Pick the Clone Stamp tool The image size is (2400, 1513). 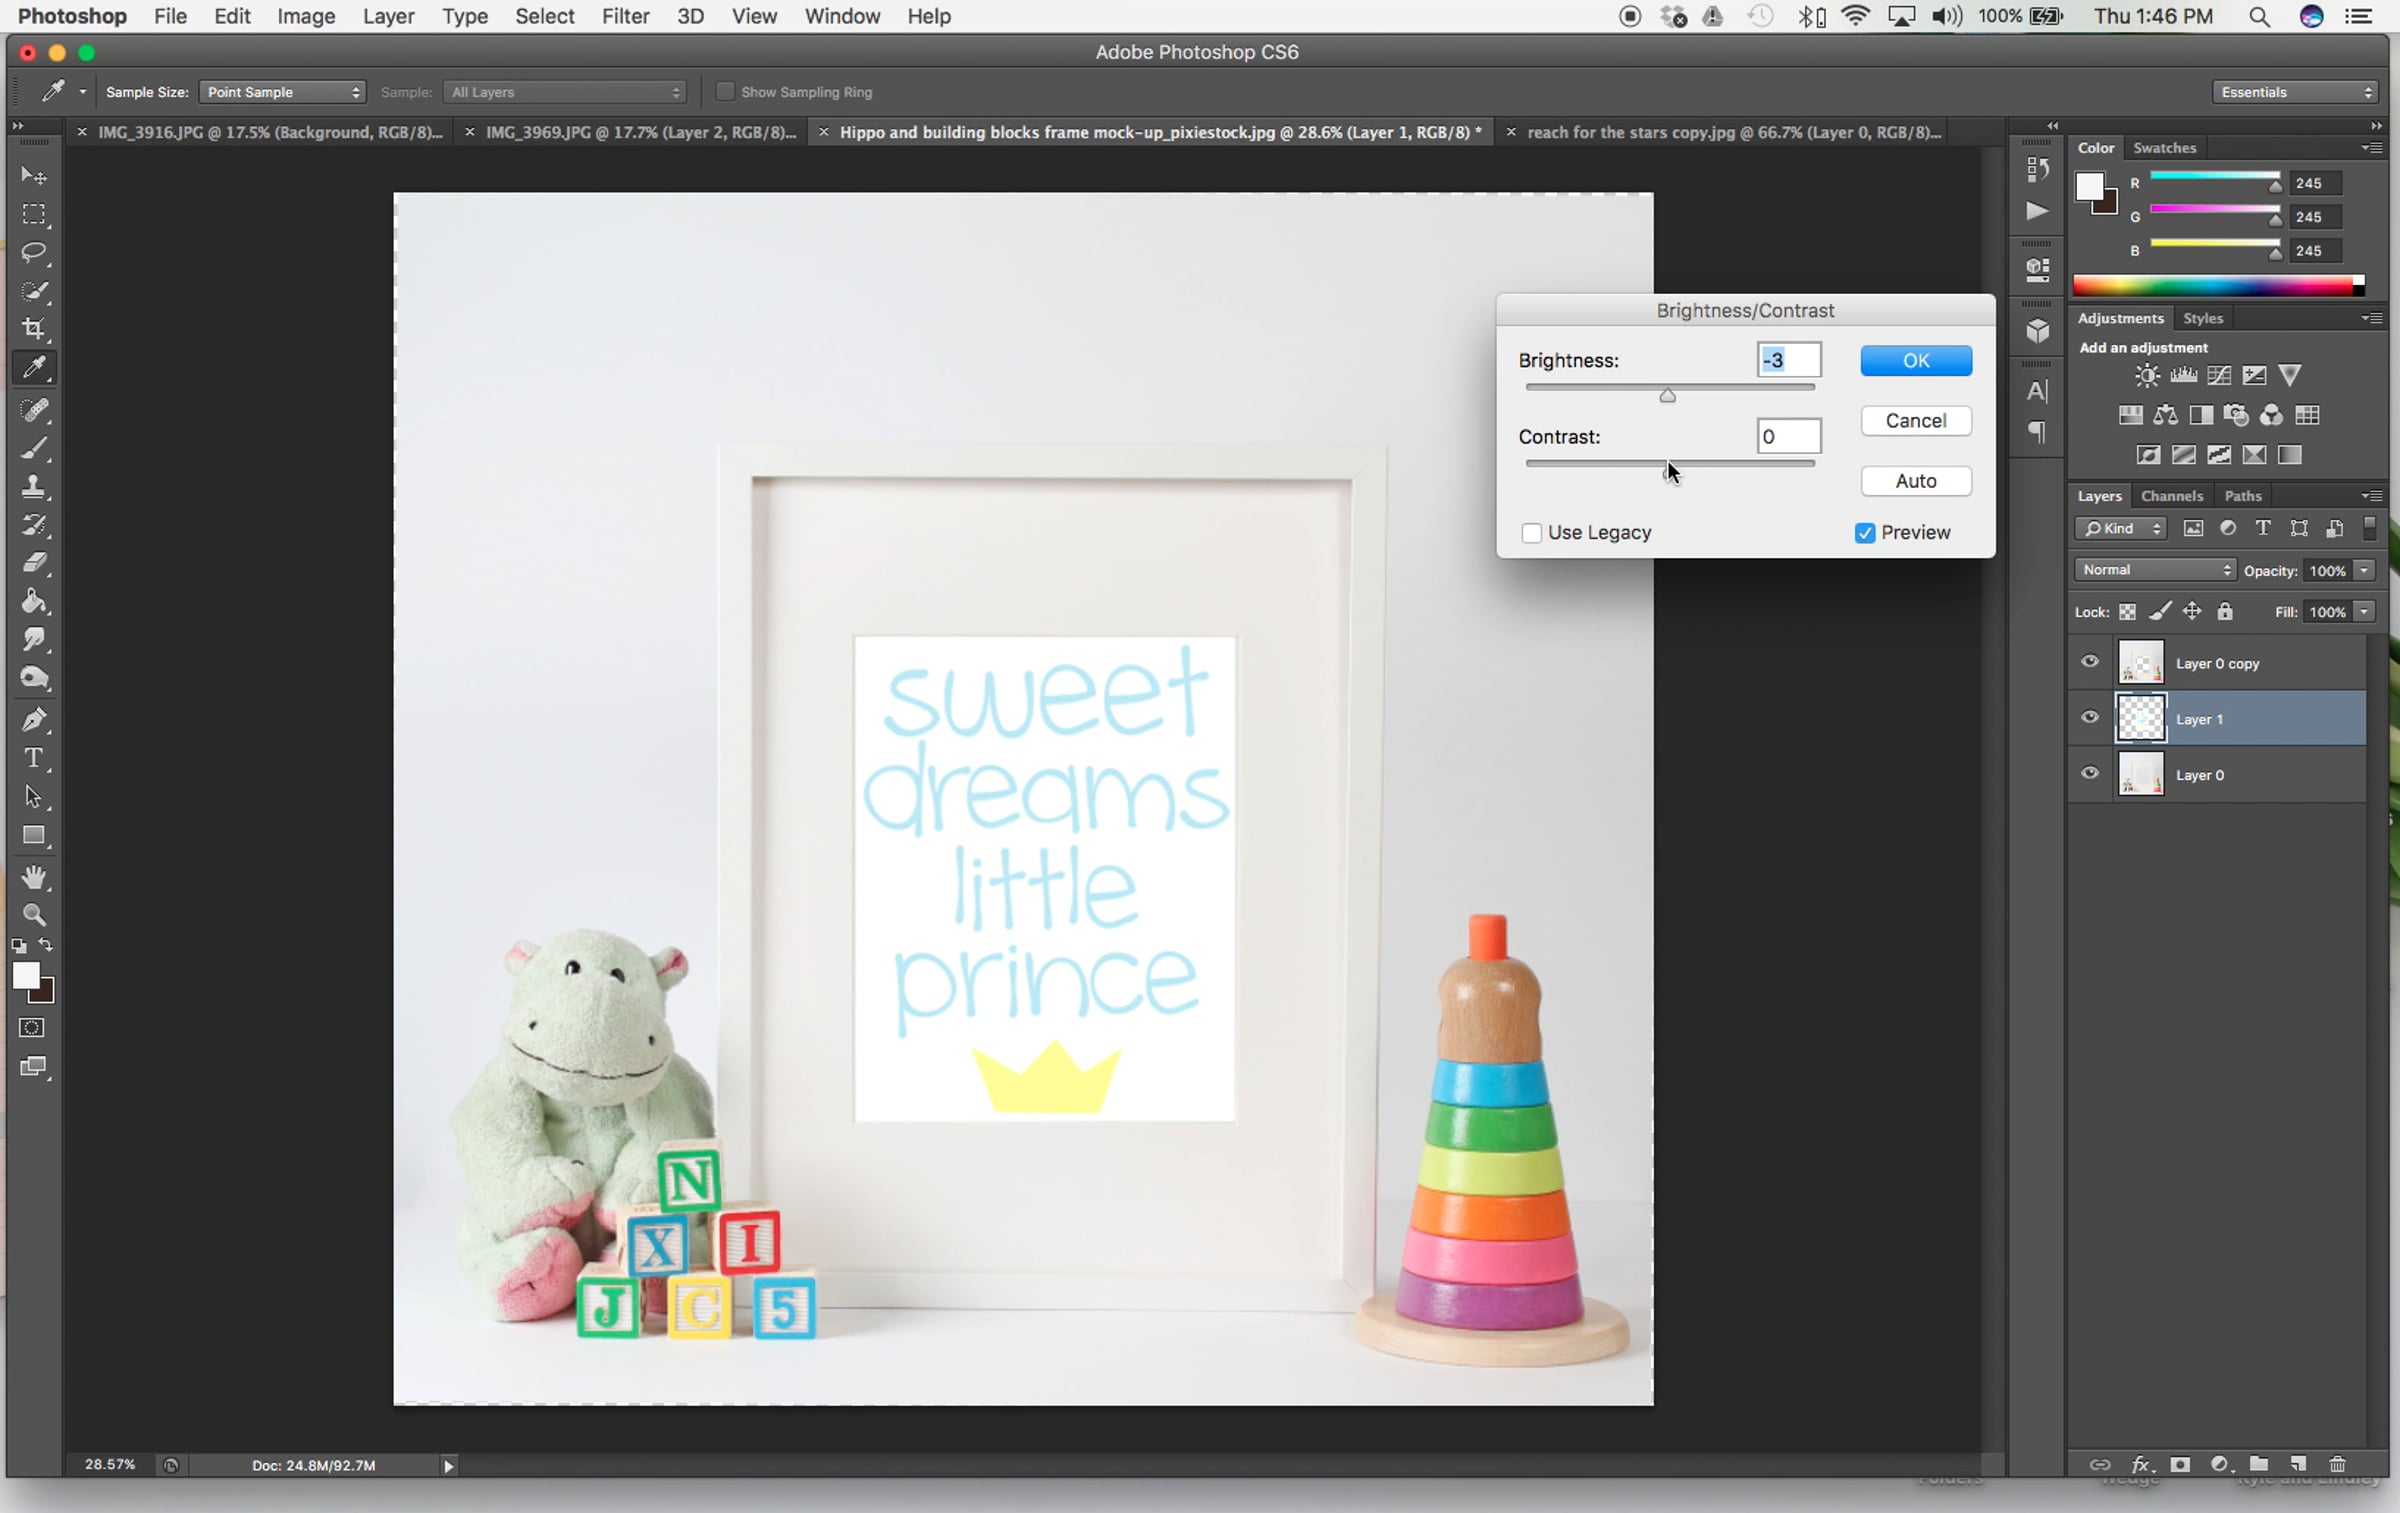[34, 486]
